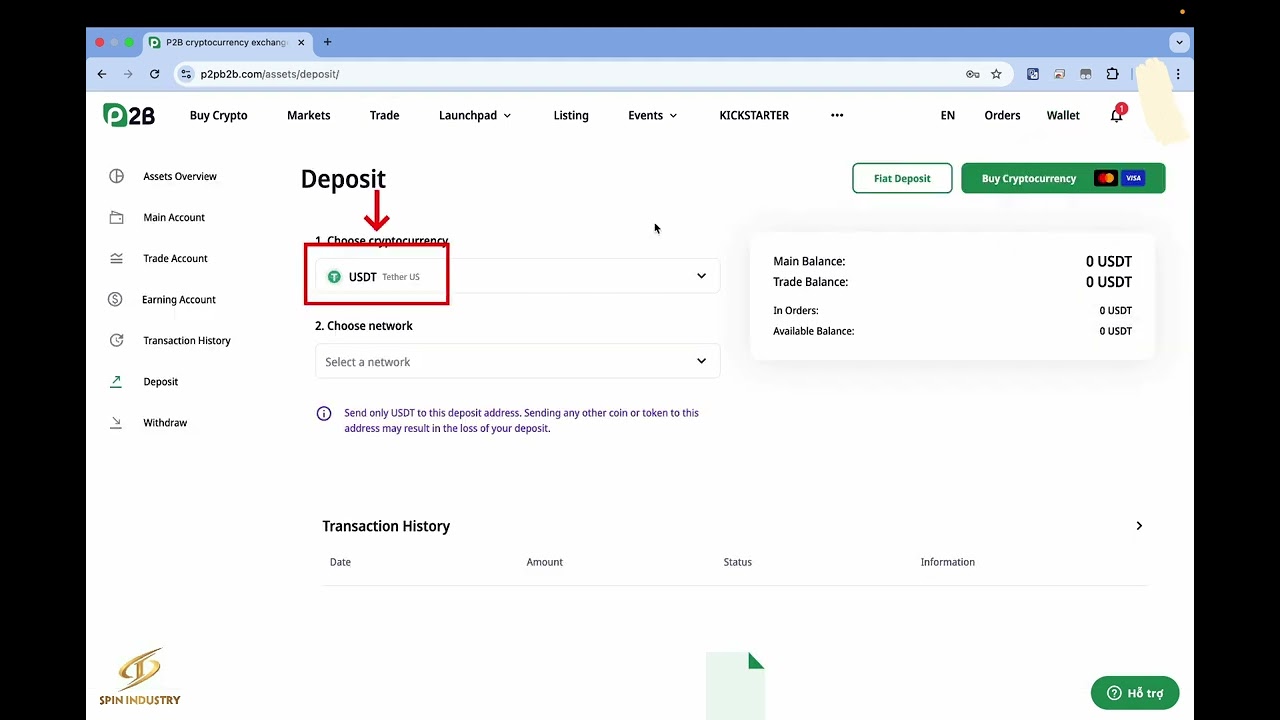This screenshot has height=720, width=1280.
Task: Open the browser tab list dropdown
Action: [1180, 42]
